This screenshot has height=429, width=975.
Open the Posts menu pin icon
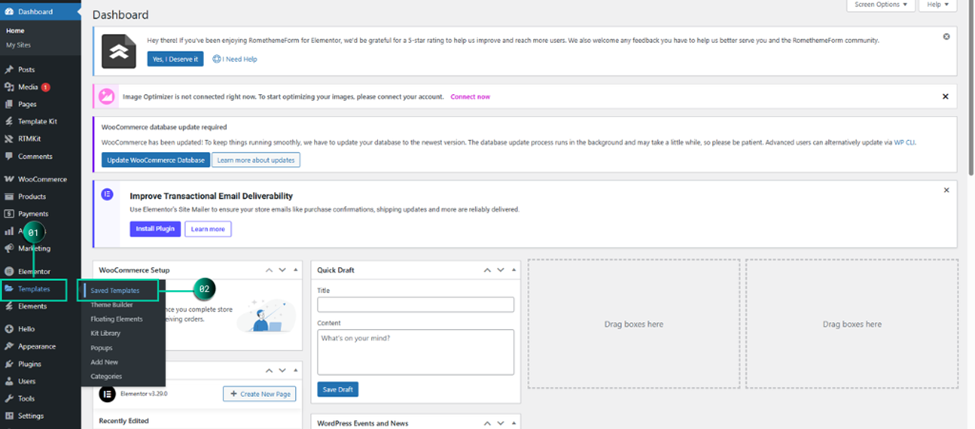tap(9, 70)
